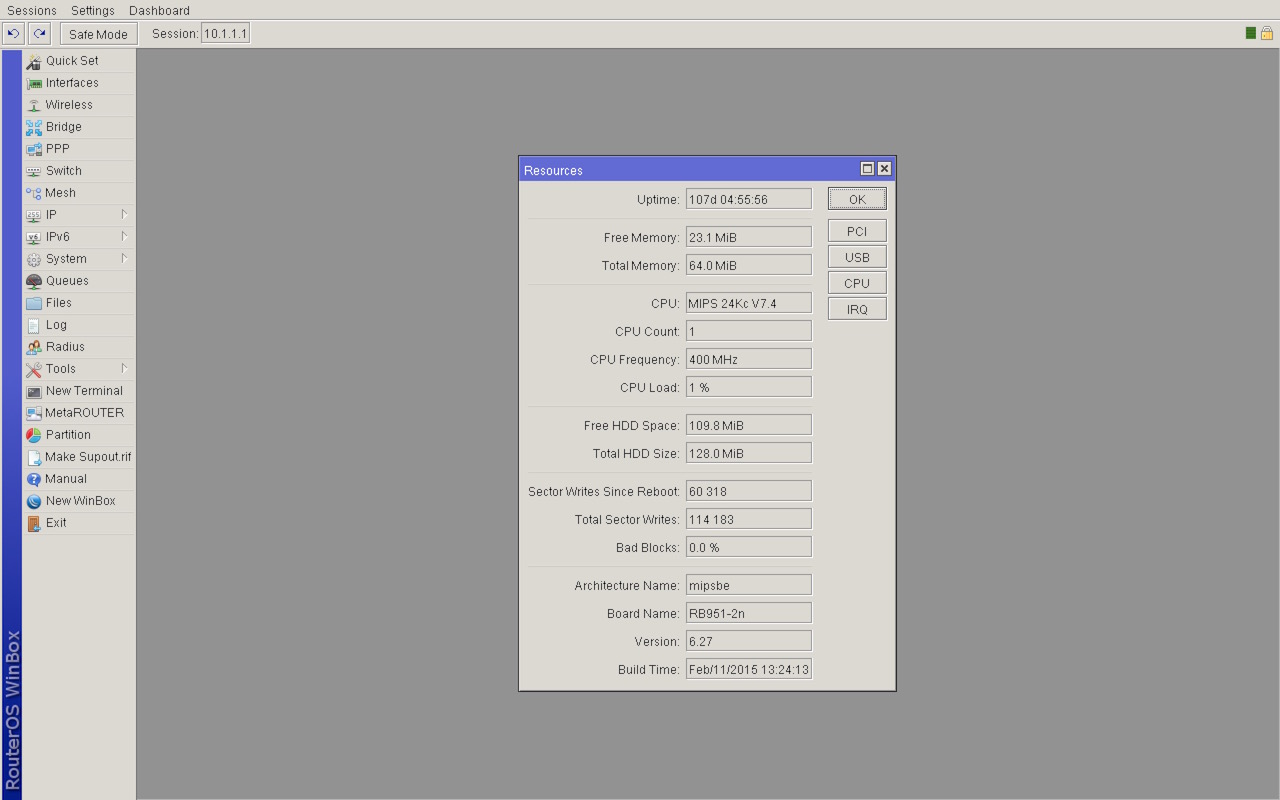Select the Switch icon

coord(34,171)
